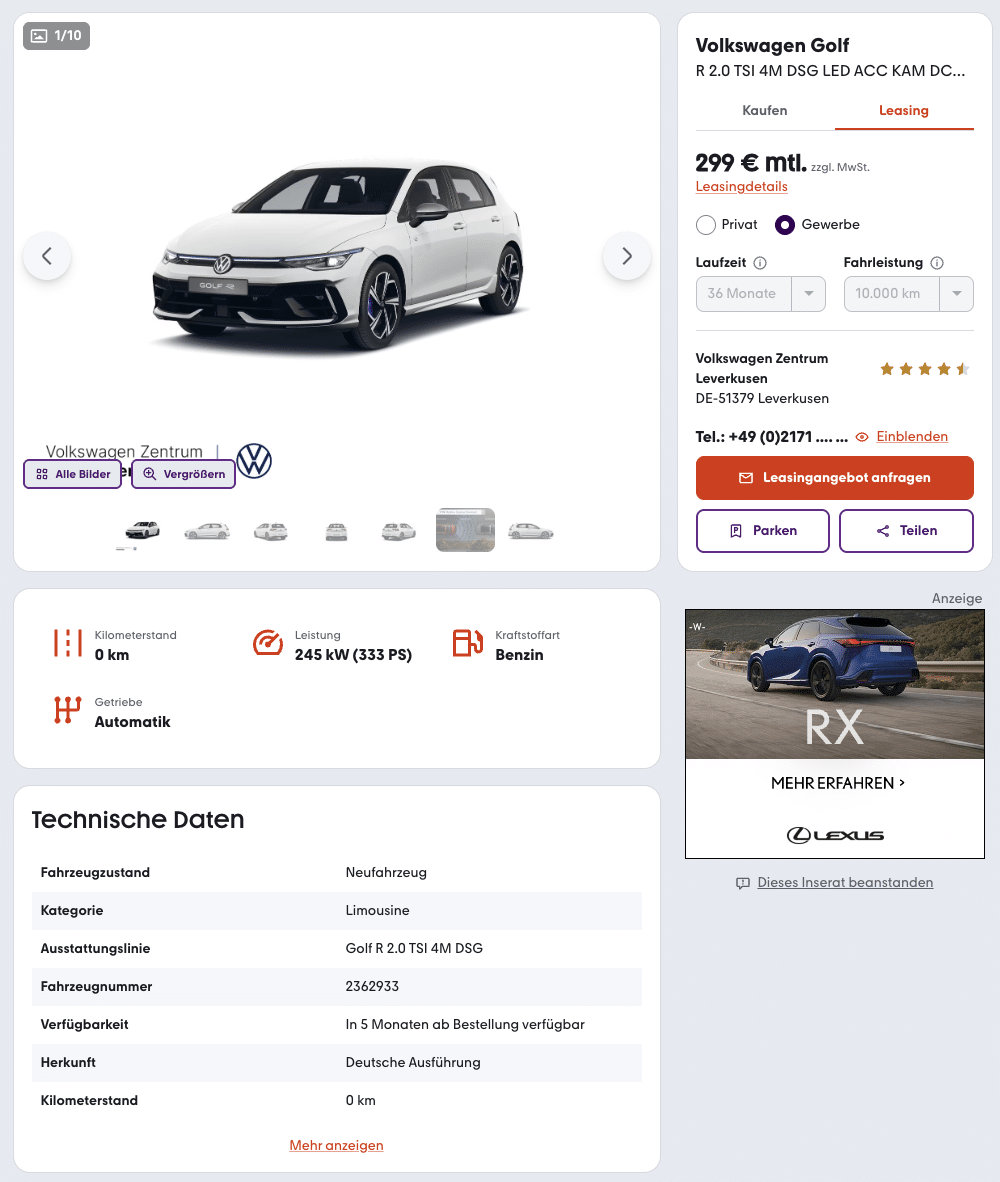Reveal phone number via Einblenden
The width and height of the screenshot is (1000, 1182).
click(x=911, y=436)
